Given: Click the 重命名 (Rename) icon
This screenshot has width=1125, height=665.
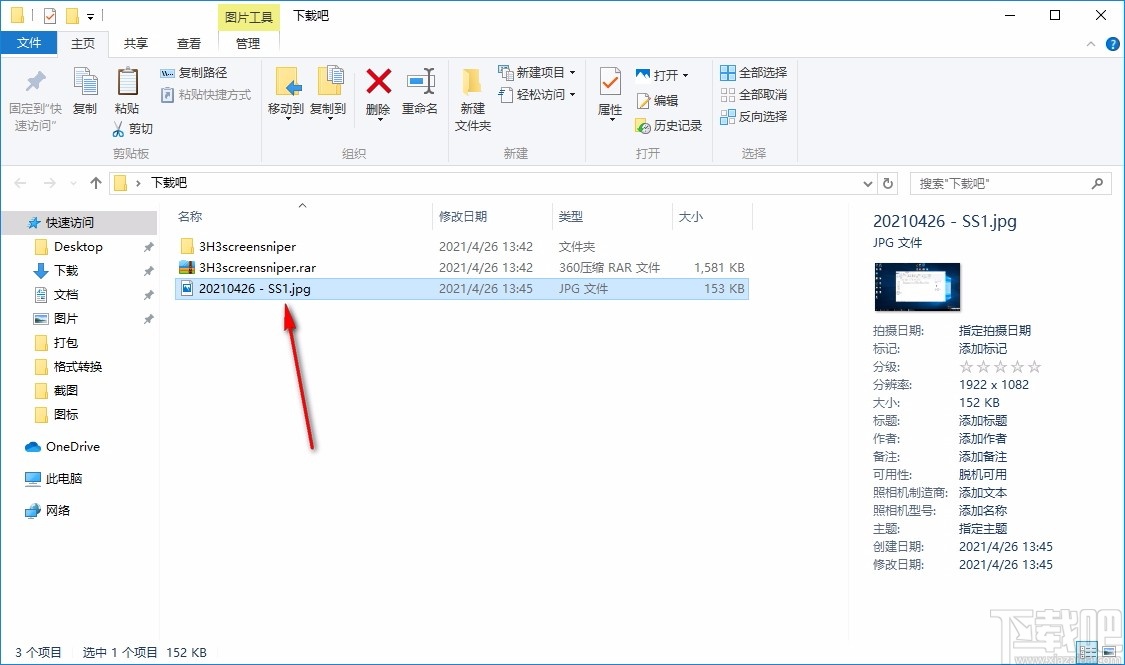Looking at the screenshot, I should tap(421, 95).
